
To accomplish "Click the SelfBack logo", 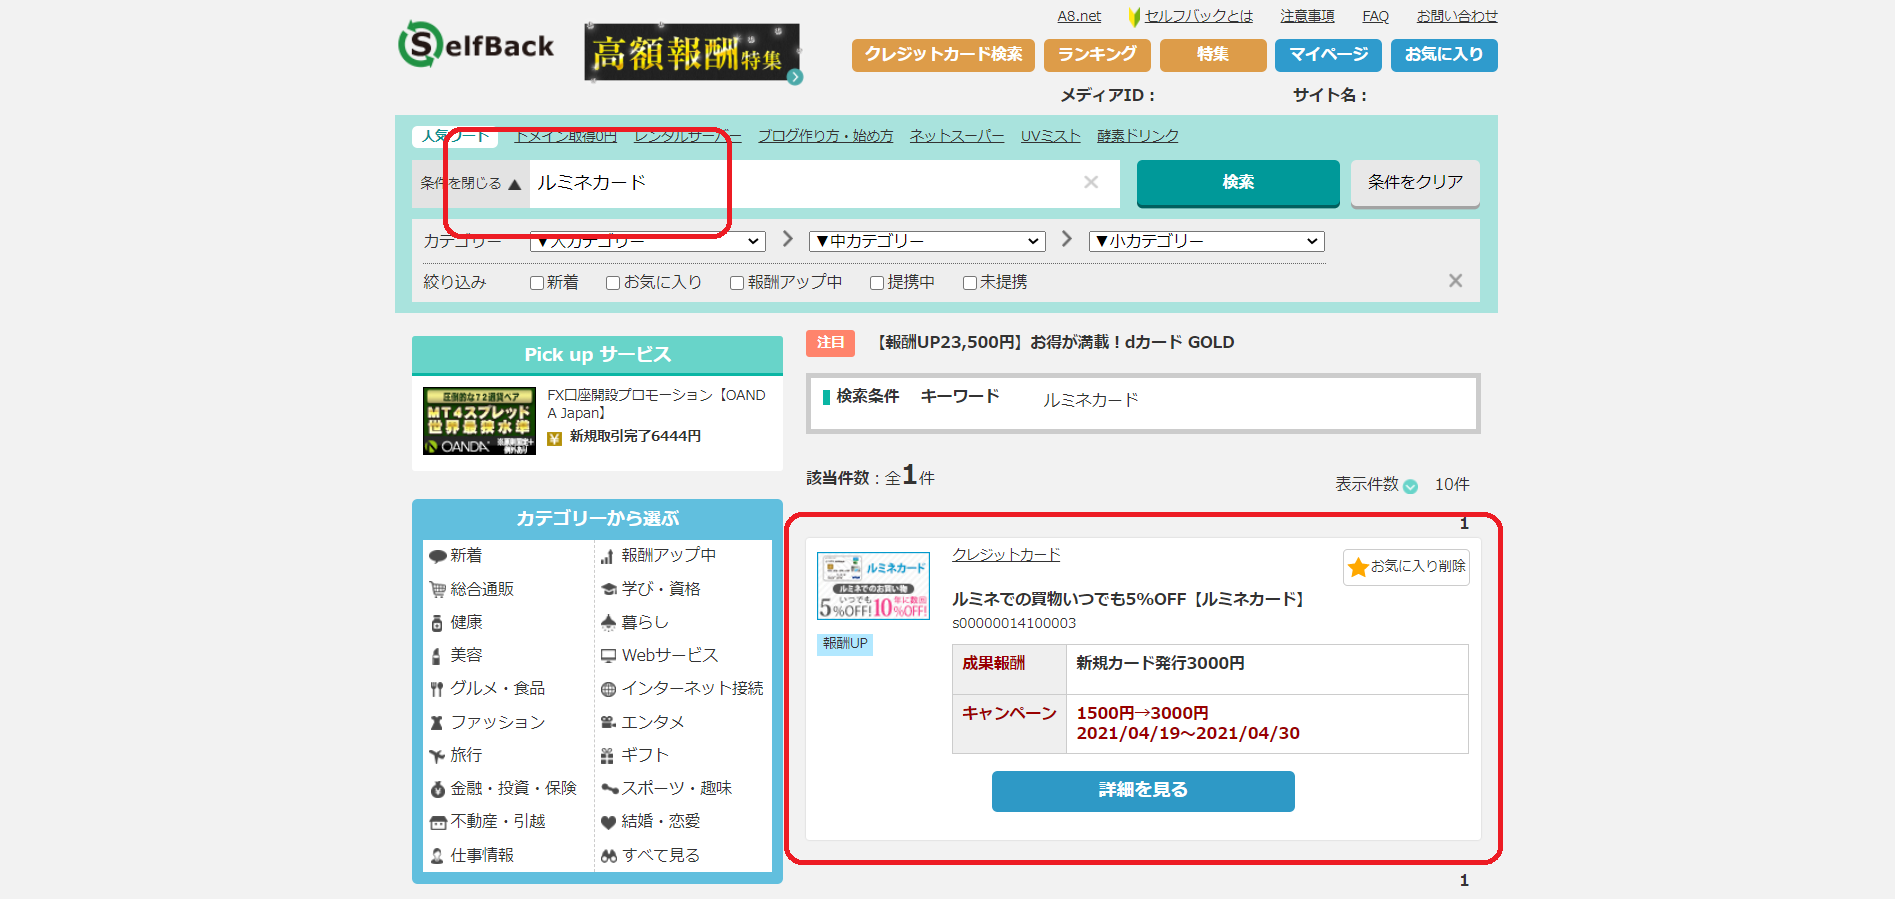I will pyautogui.click(x=476, y=45).
